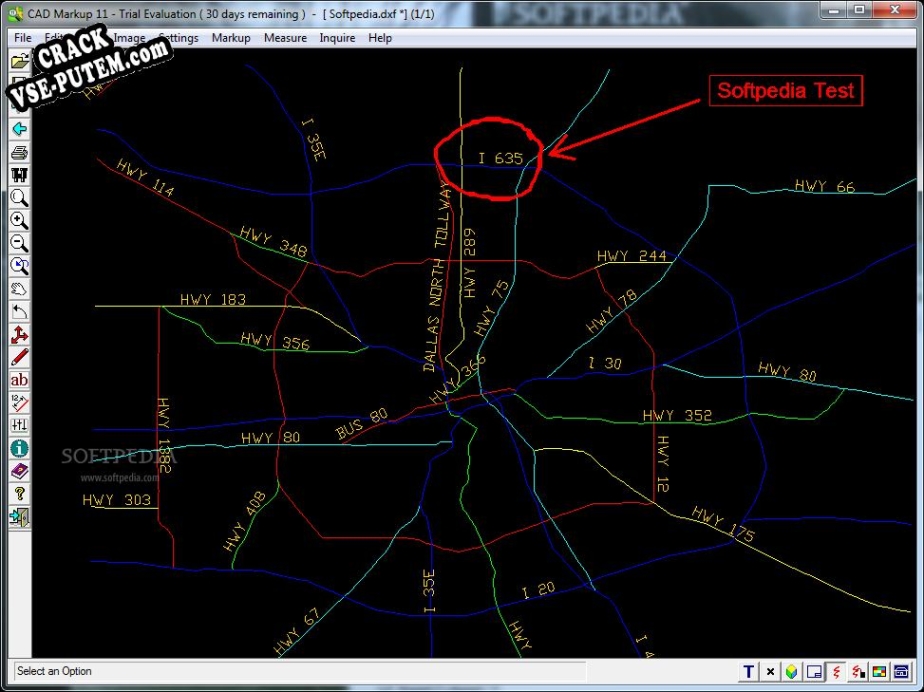Click the 'HWY 175' map label
Image resolution: width=924 pixels, height=692 pixels.
pyautogui.click(x=722, y=523)
